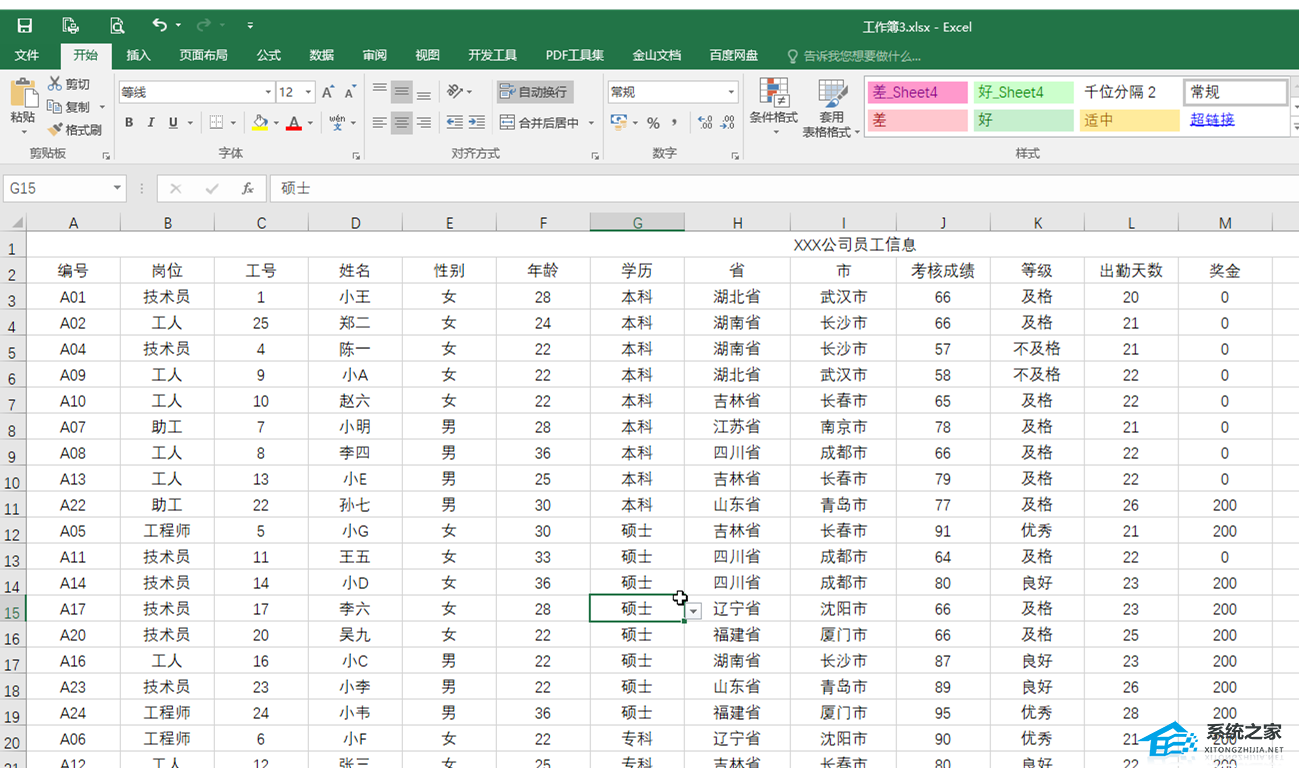Click the Tell Me 告诉我您想要做什么 box

pos(854,56)
